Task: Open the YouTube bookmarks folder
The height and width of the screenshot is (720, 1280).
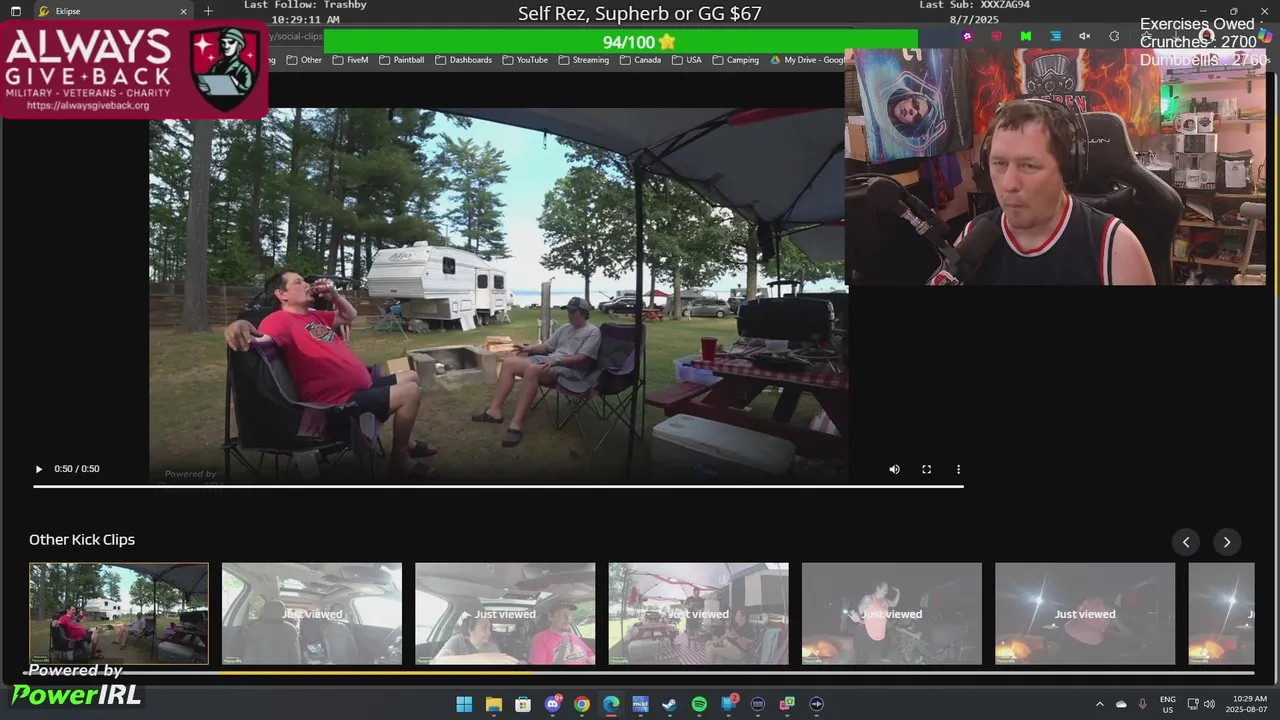Action: pyautogui.click(x=525, y=60)
